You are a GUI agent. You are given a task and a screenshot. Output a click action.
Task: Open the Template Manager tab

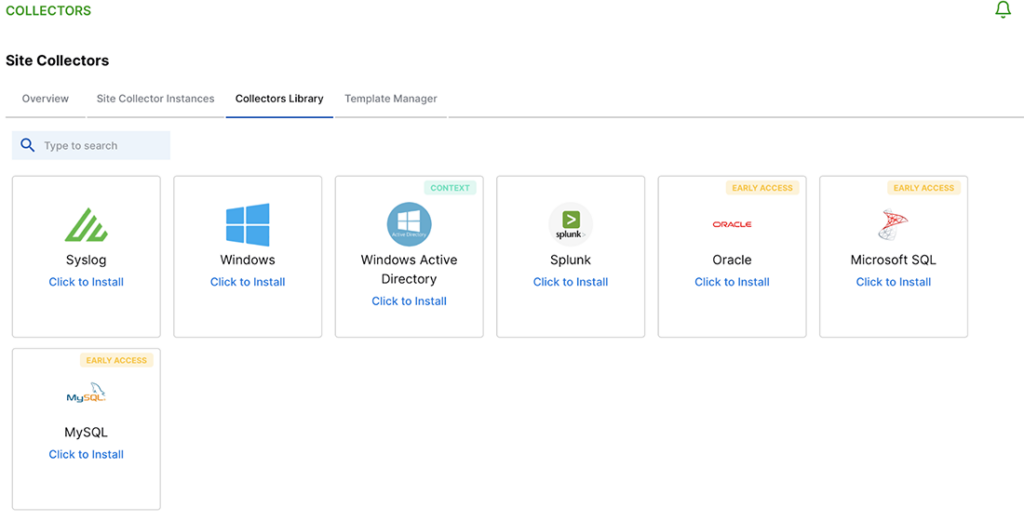click(390, 99)
